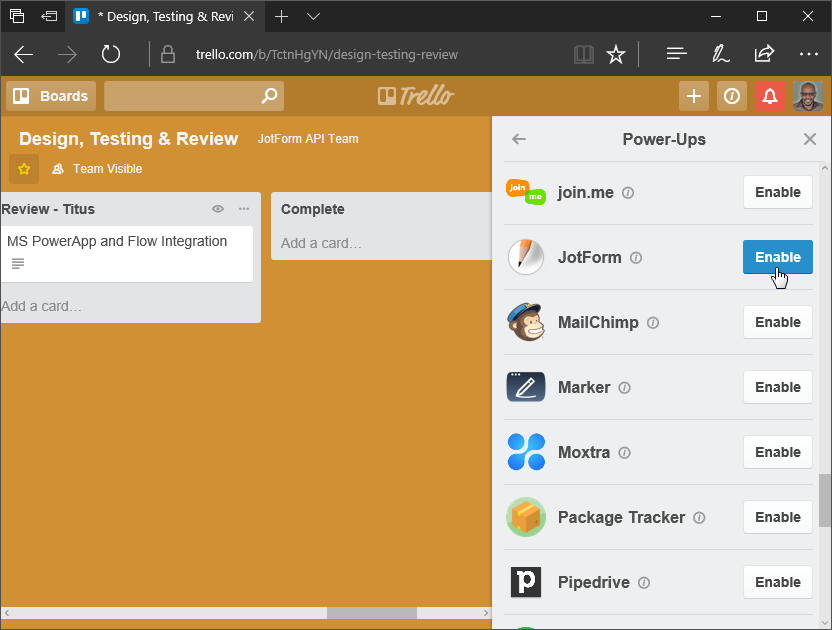The width and height of the screenshot is (832, 630).
Task: Click the Pipedrive logo
Action: click(x=526, y=582)
